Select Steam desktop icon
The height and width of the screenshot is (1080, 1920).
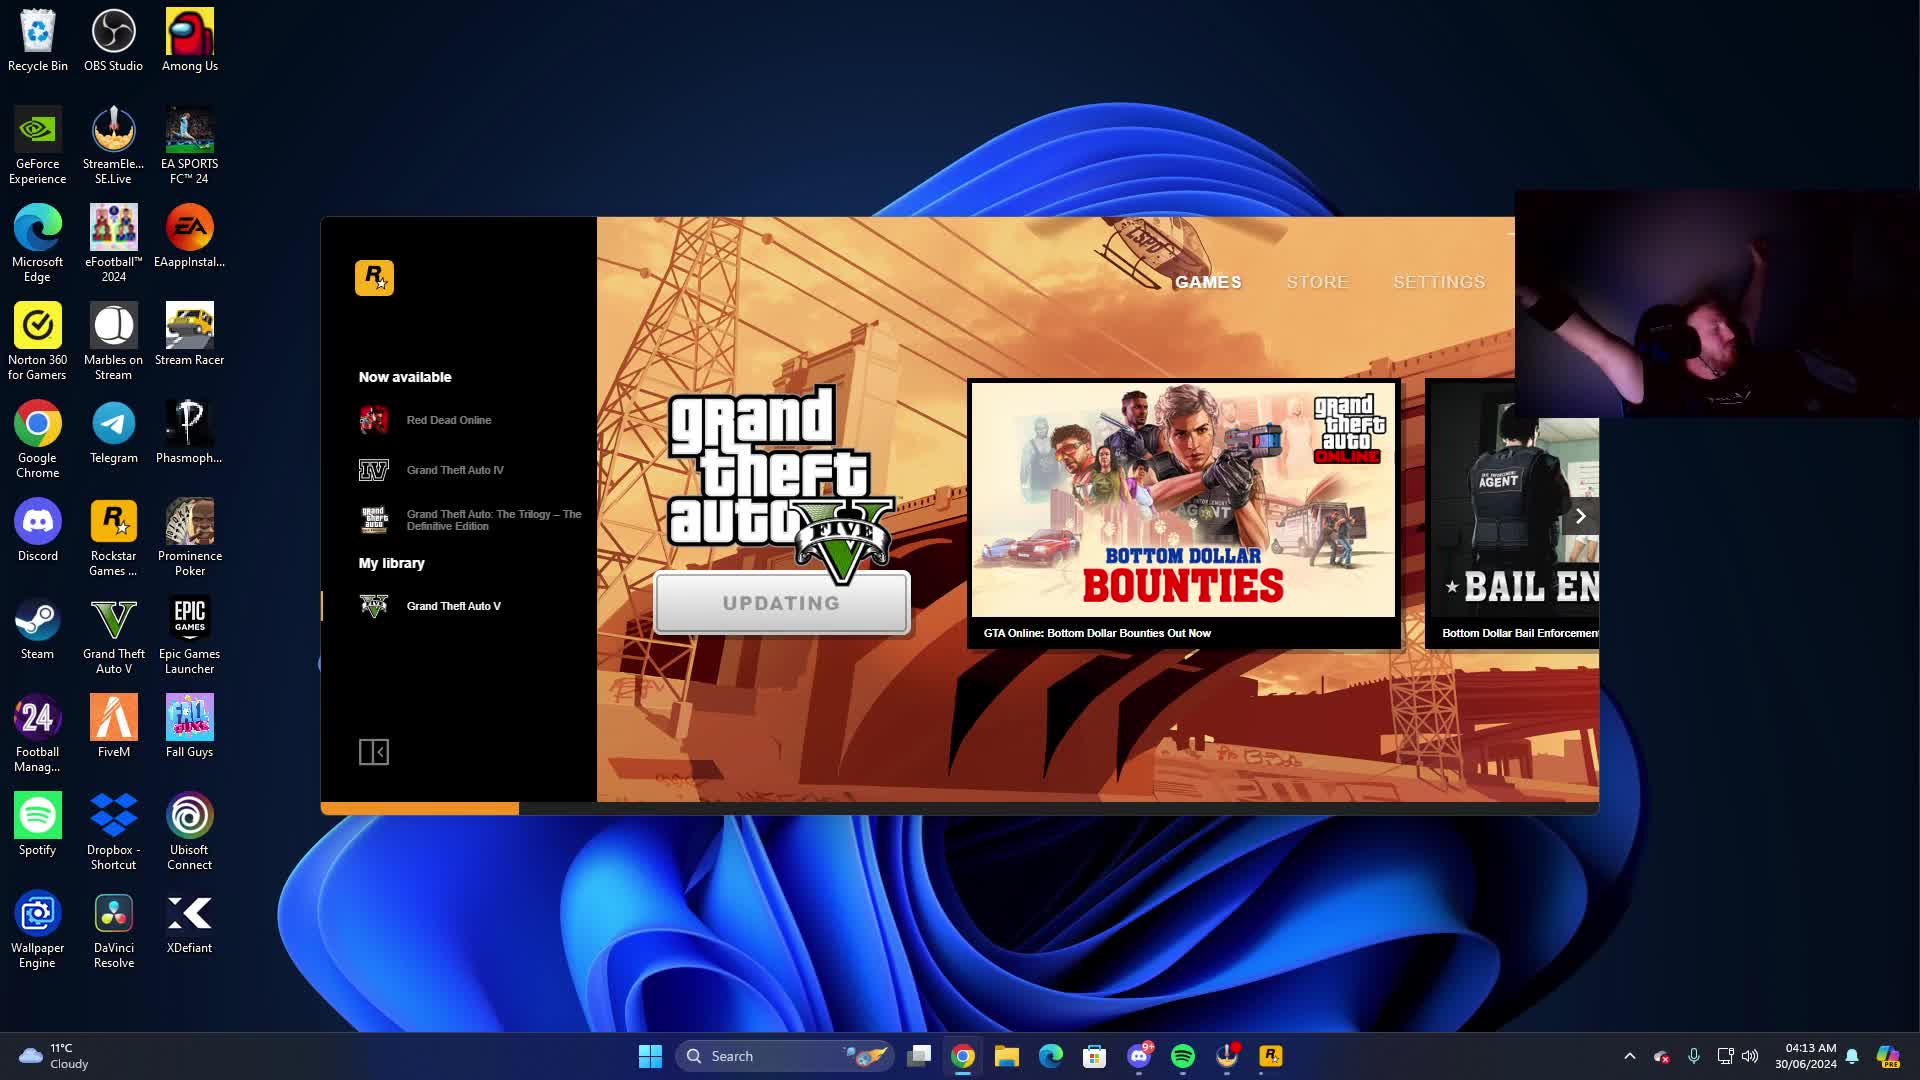[38, 629]
